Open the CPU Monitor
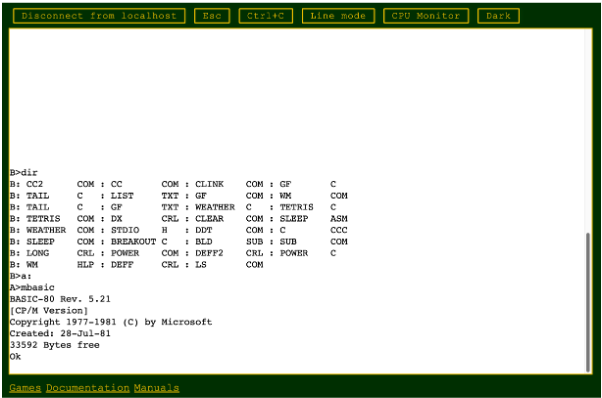602x398 pixels. [426, 16]
